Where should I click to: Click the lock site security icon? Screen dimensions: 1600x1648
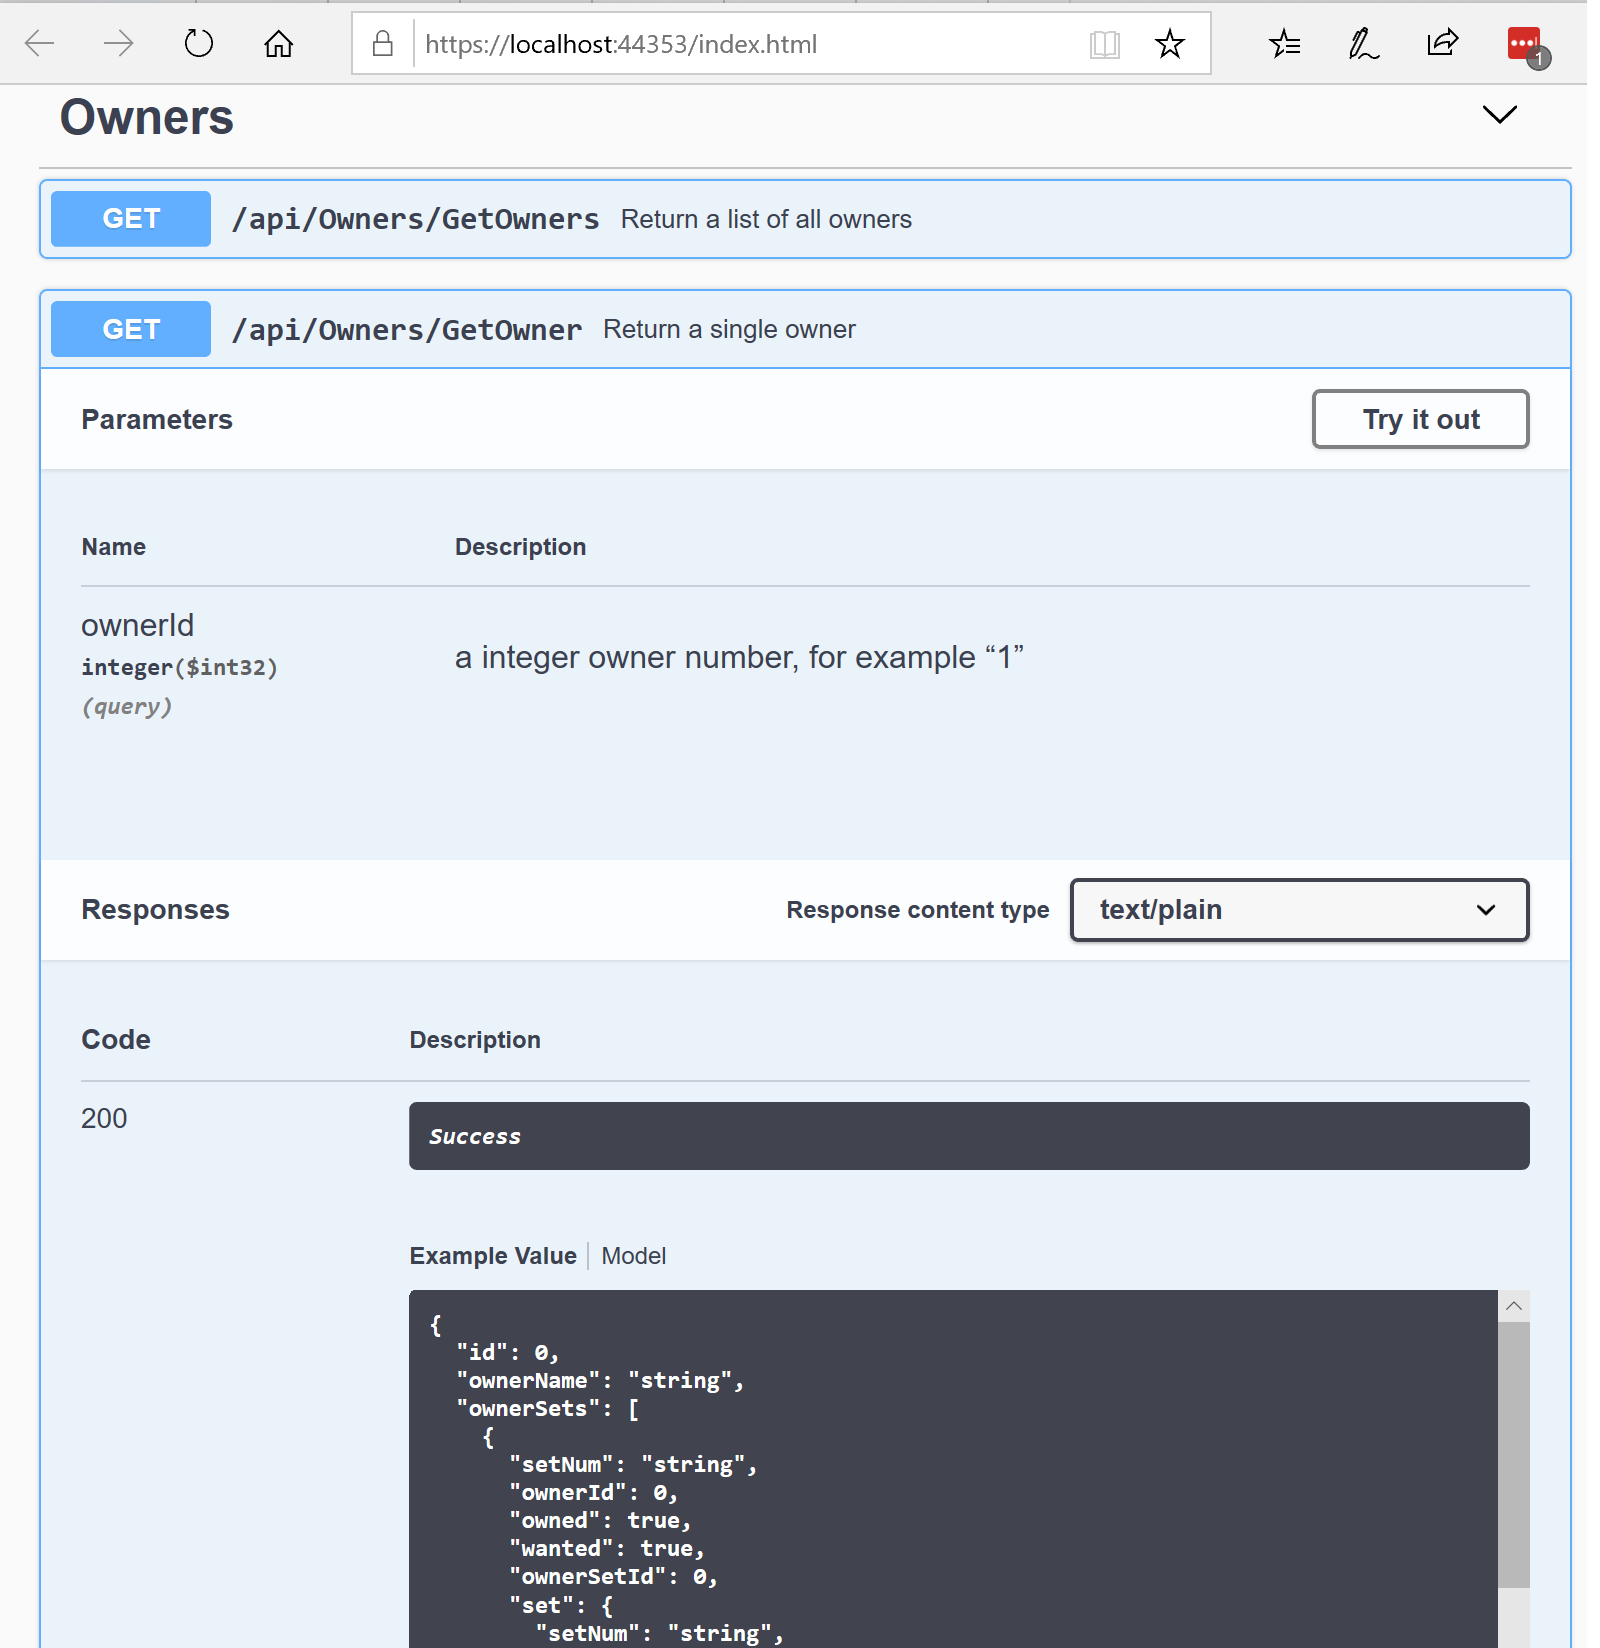click(x=382, y=44)
